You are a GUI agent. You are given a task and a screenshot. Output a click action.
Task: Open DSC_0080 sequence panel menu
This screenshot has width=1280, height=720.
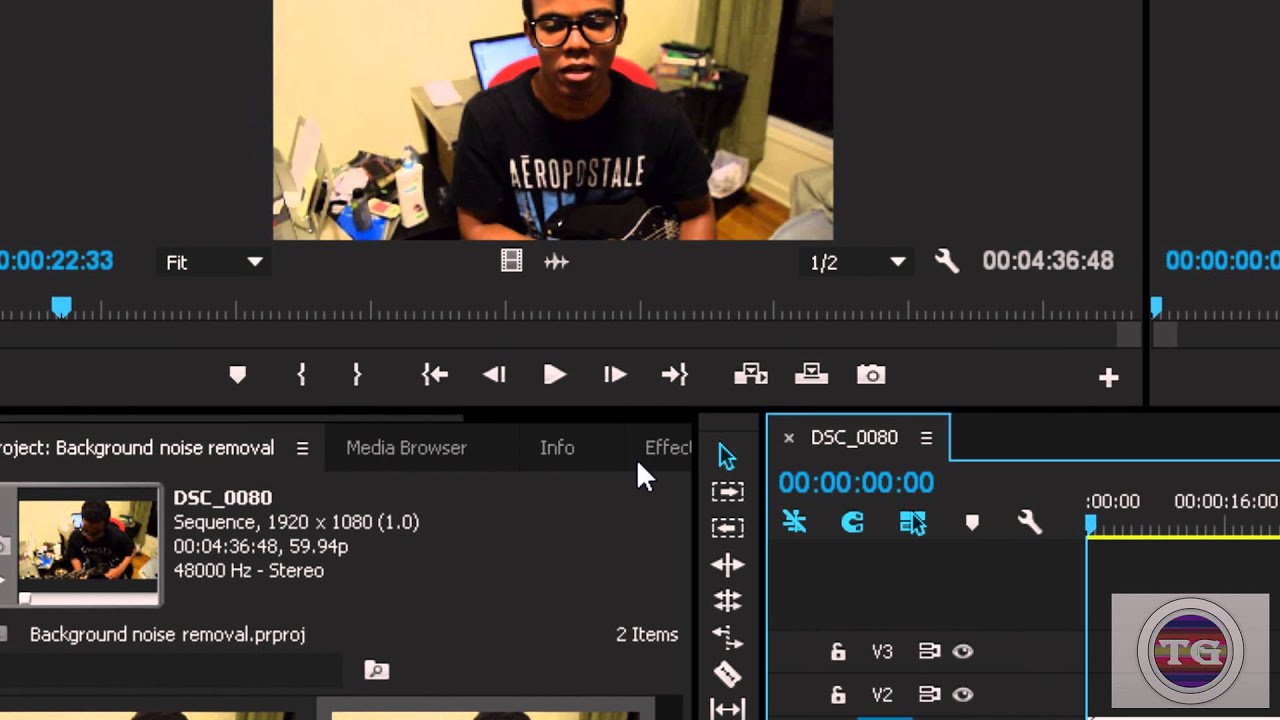[926, 438]
